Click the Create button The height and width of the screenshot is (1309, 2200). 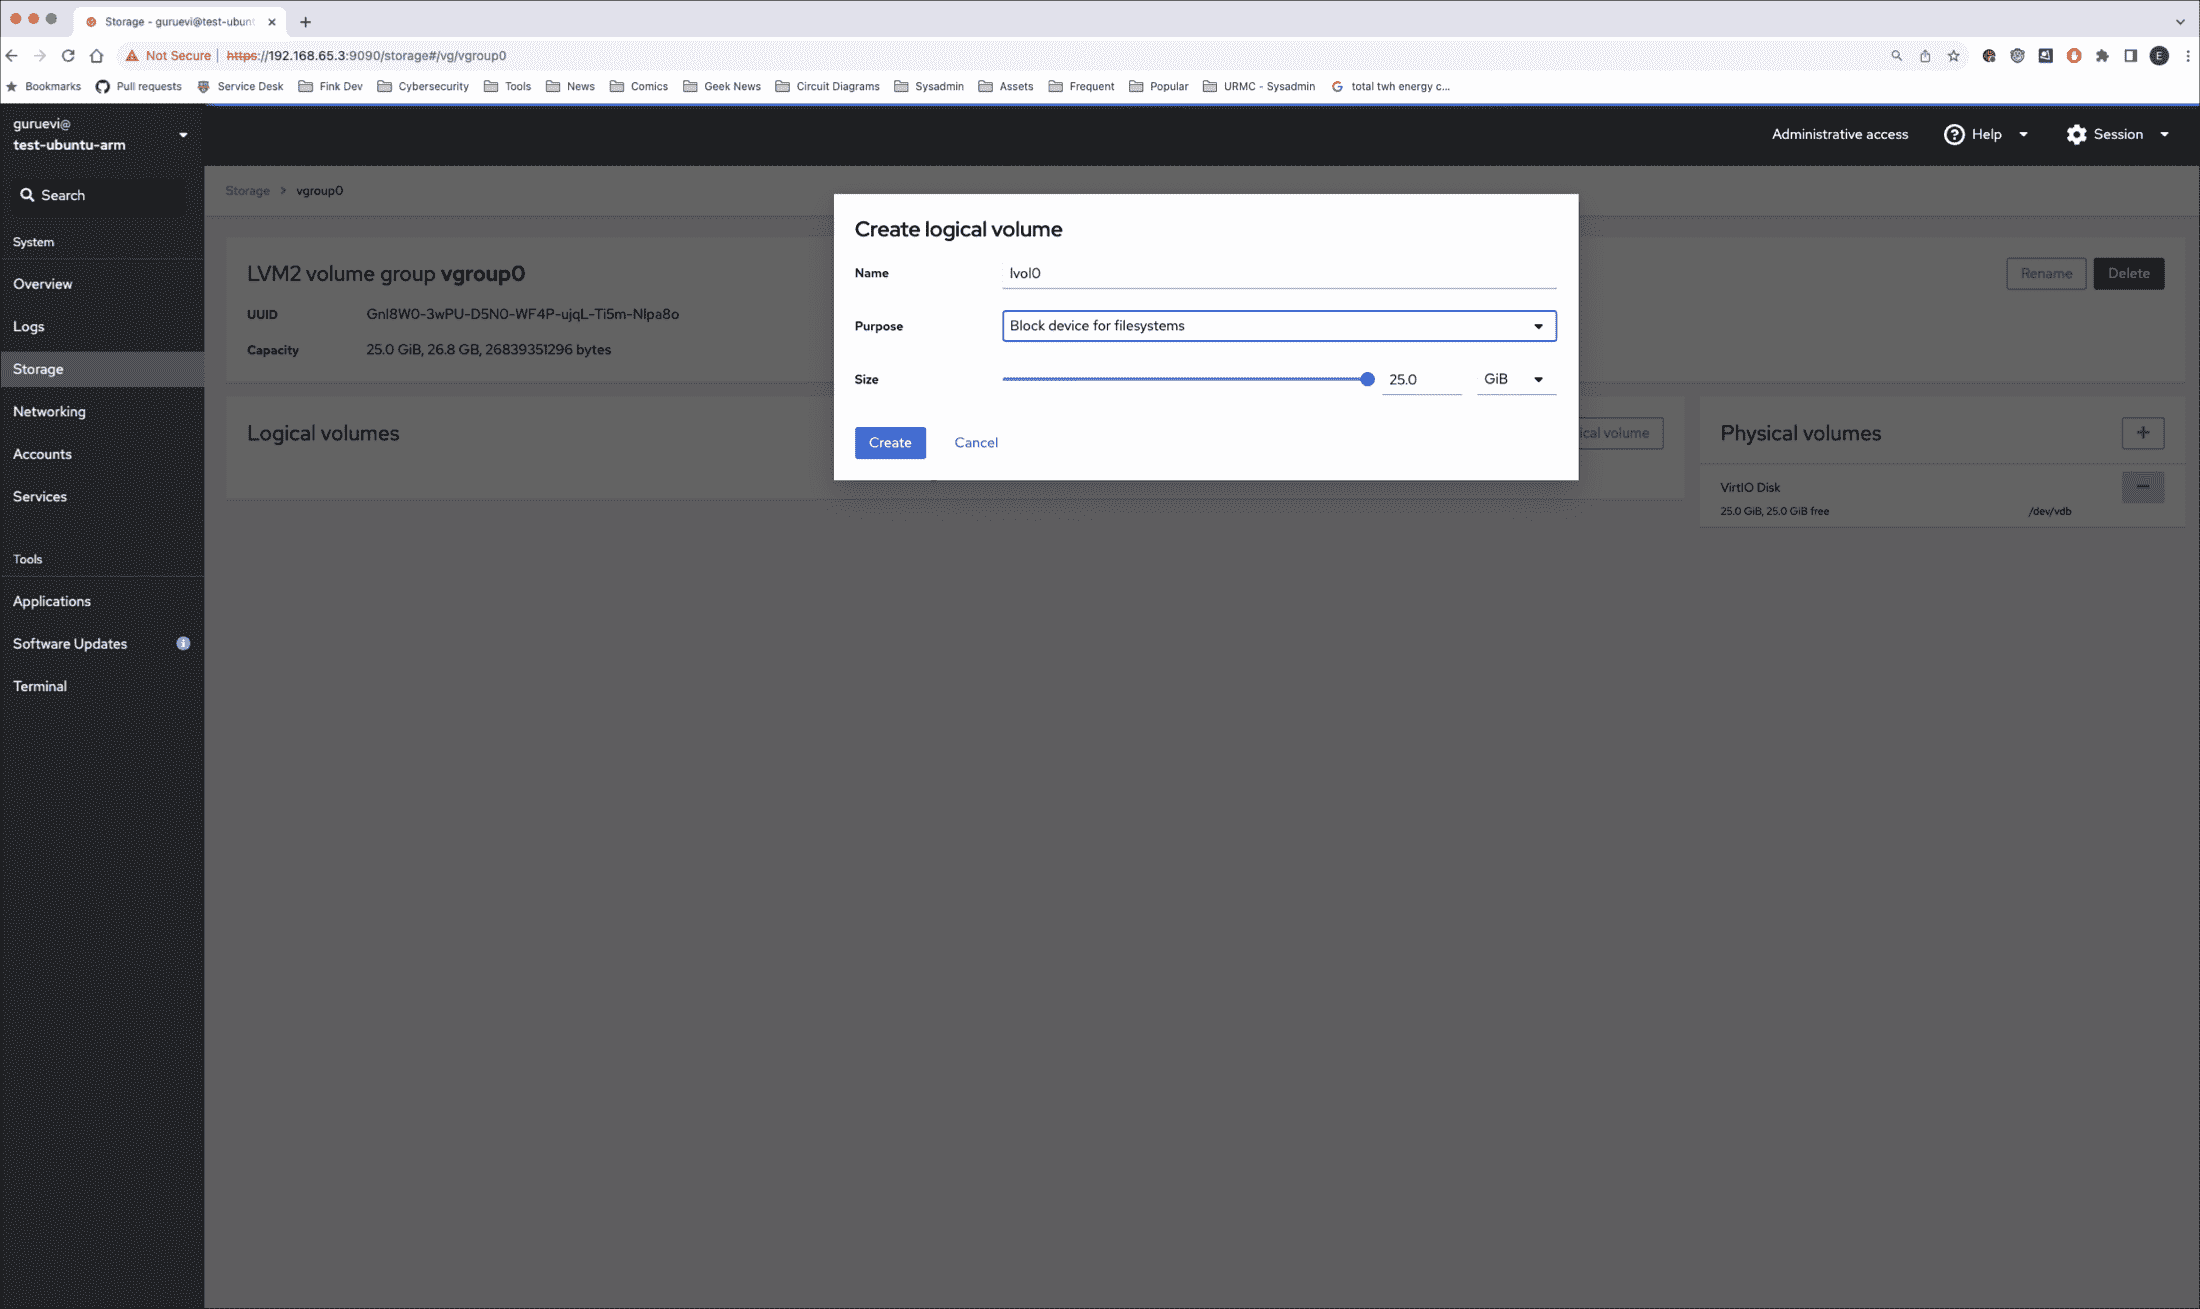tap(890, 442)
